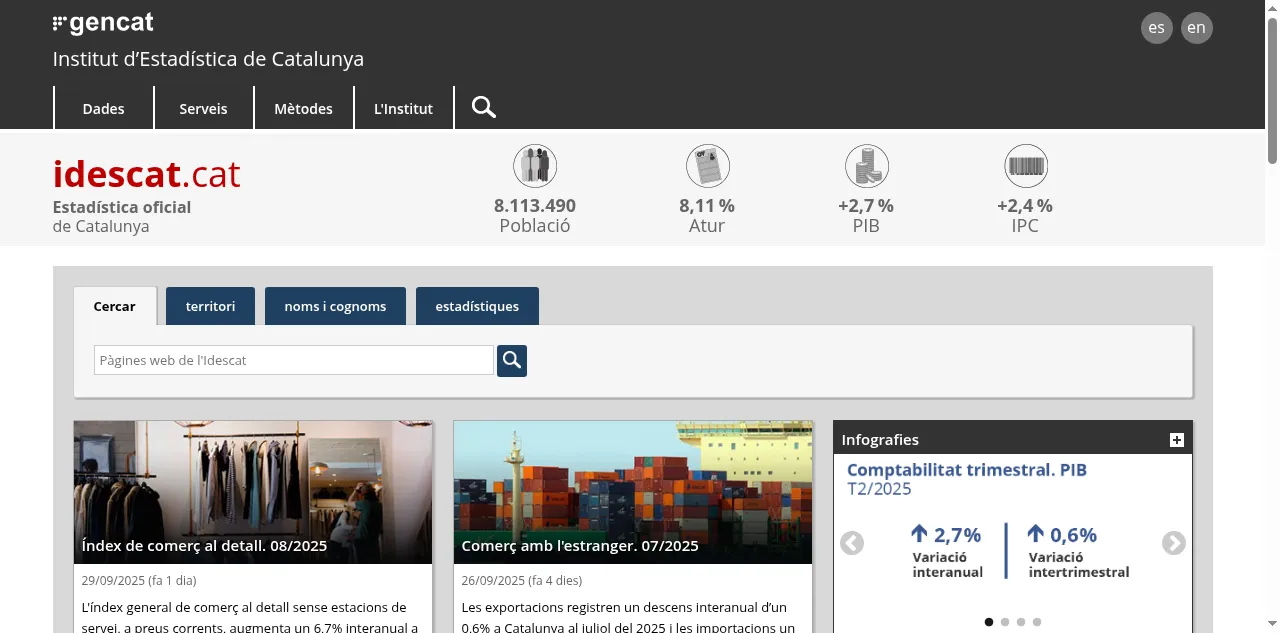1280x633 pixels.
Task: Switch to the noms i cognoms tab
Action: point(335,306)
